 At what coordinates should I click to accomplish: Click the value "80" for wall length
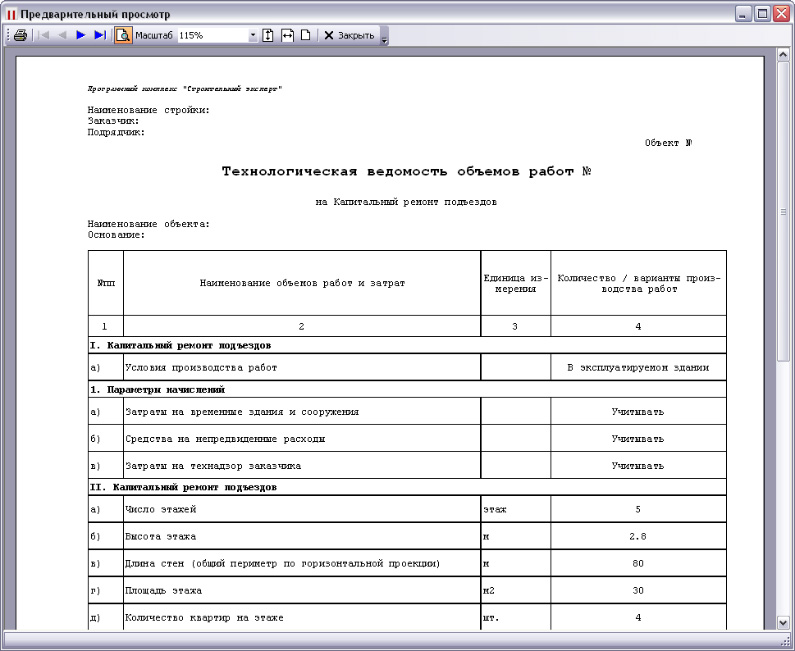pos(638,563)
